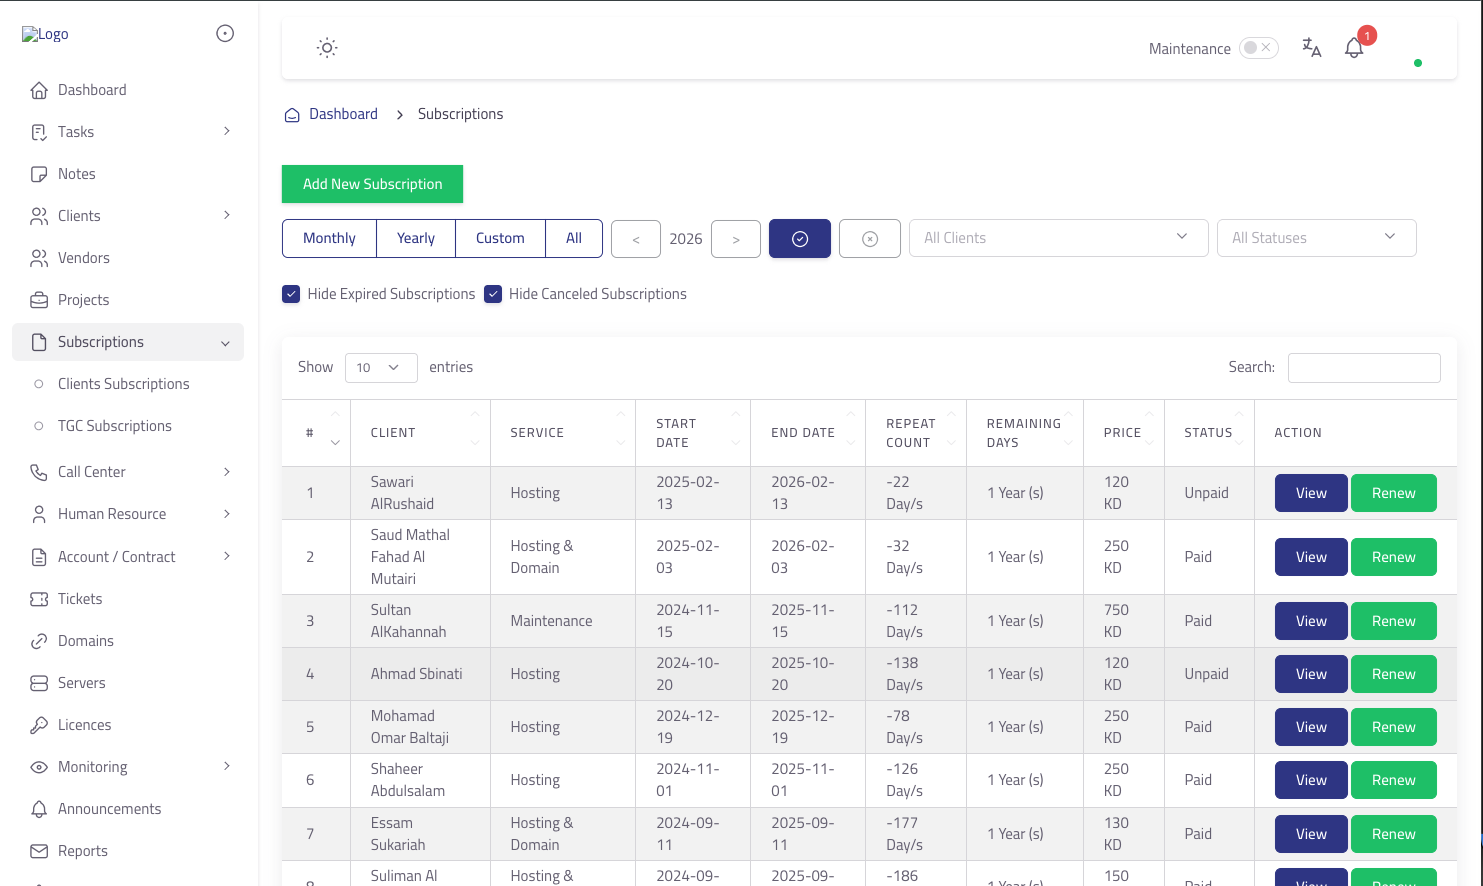Open the All Clients dropdown
Screen dimensions: 1483x886
point(1057,238)
